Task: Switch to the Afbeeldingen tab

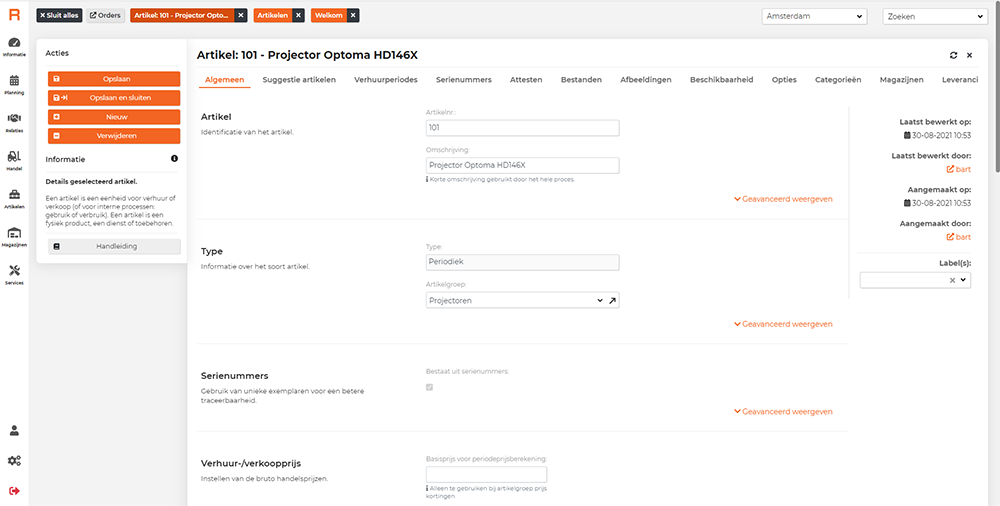Action: pos(645,80)
